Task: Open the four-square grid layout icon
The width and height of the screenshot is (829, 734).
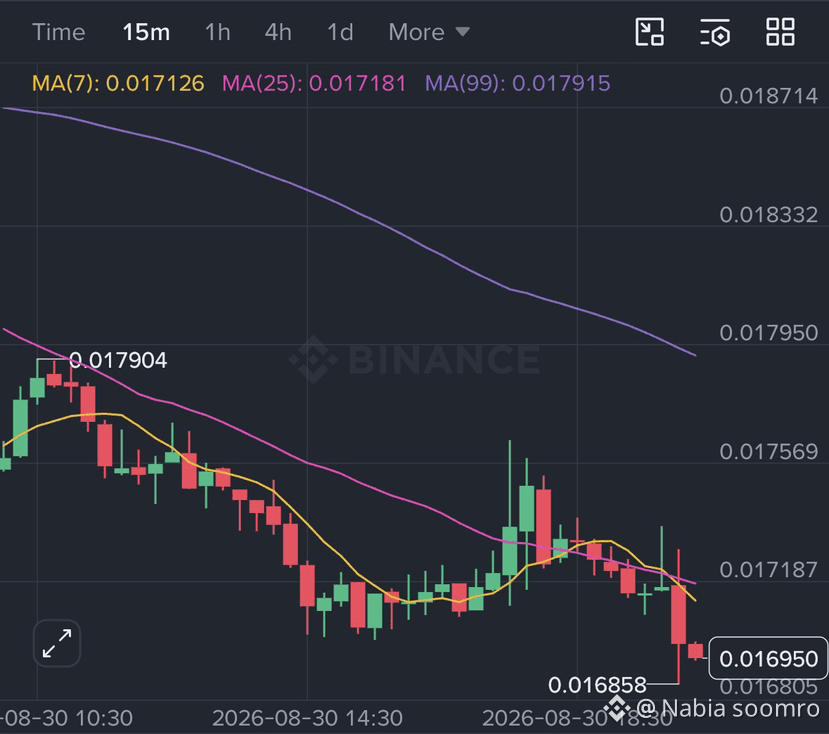Action: pos(780,32)
